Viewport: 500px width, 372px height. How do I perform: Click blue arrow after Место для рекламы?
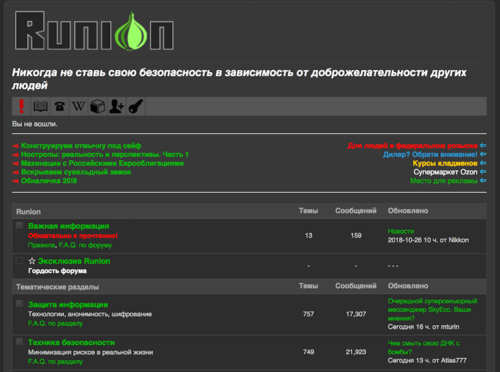click(x=483, y=181)
